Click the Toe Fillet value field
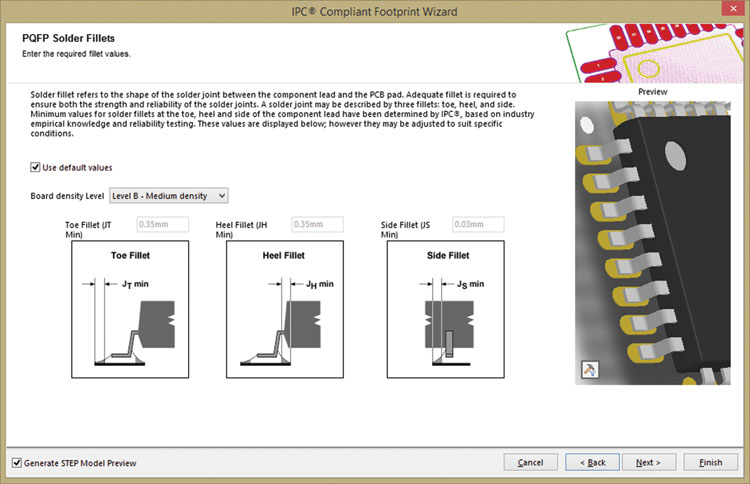Screen dimensions: 750x484 (164, 225)
